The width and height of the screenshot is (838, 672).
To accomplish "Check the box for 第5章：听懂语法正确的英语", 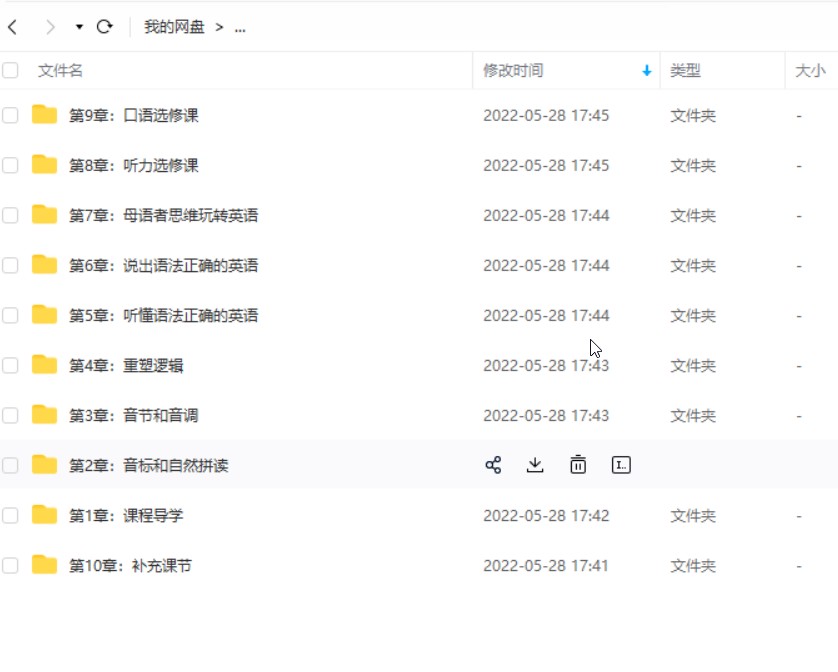I will pyautogui.click(x=10, y=315).
